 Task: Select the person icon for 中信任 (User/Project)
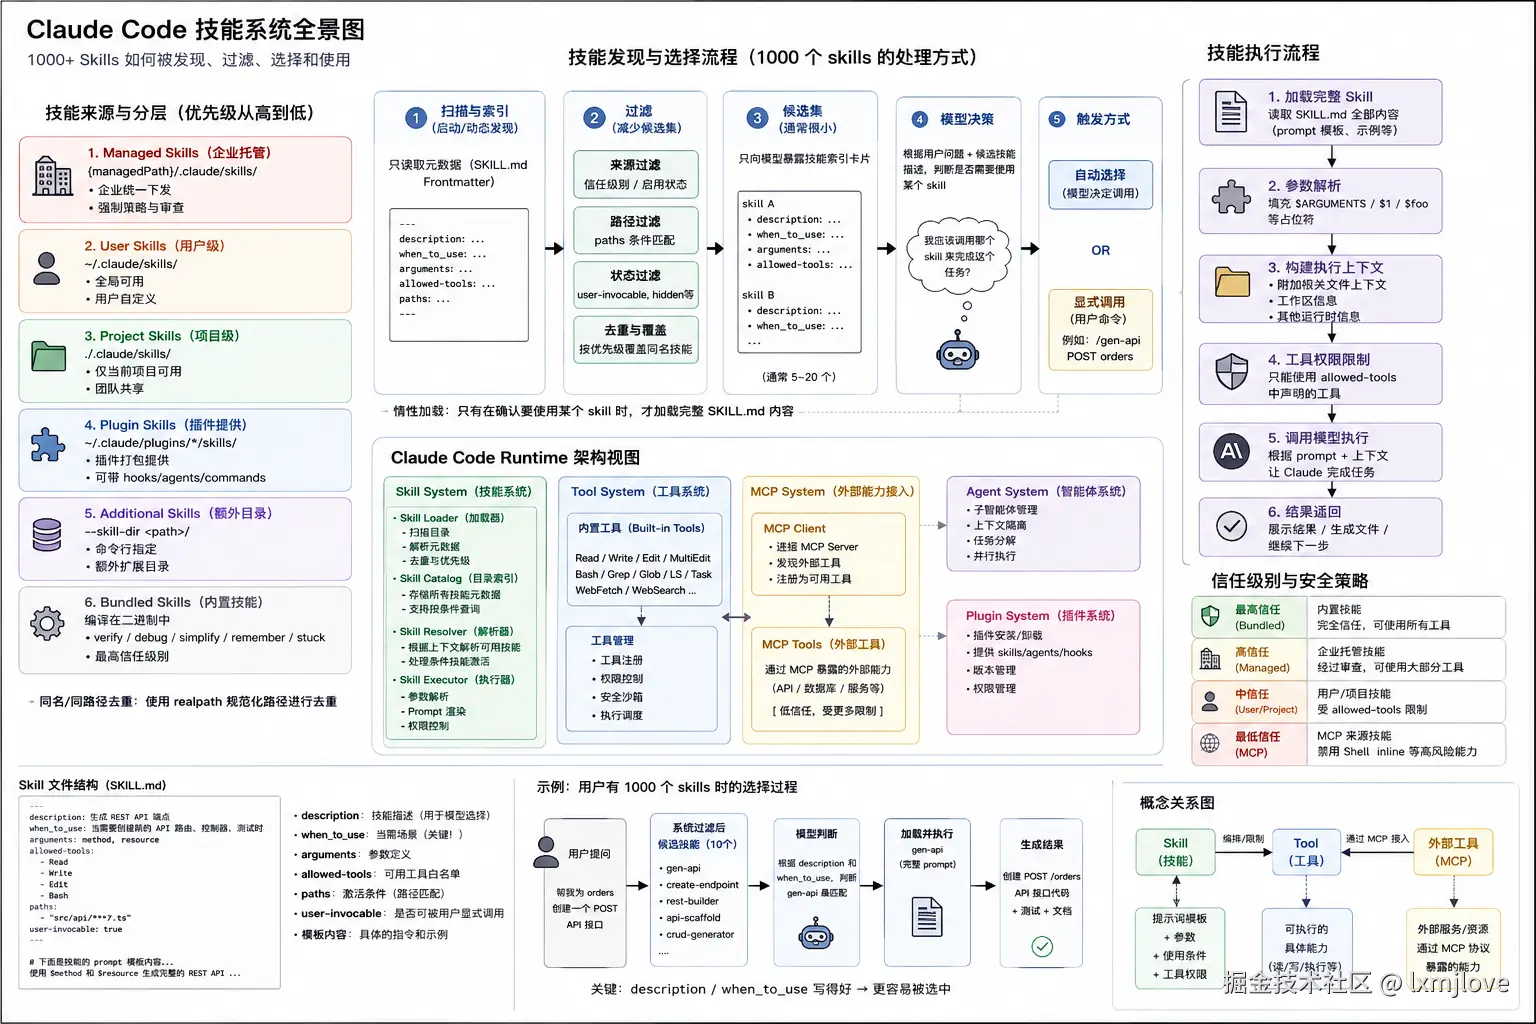pyautogui.click(x=1210, y=700)
